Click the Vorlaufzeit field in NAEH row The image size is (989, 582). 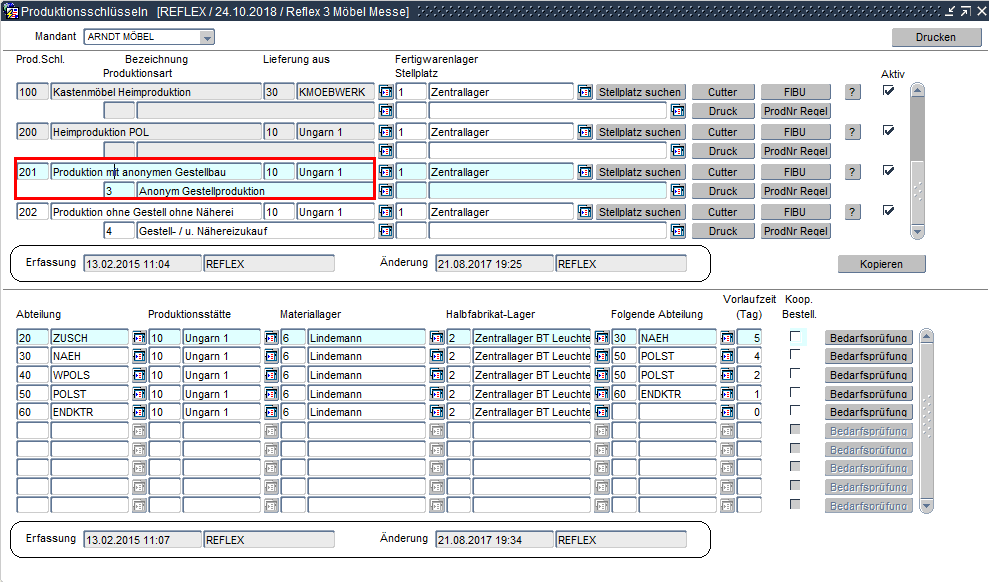coord(750,356)
